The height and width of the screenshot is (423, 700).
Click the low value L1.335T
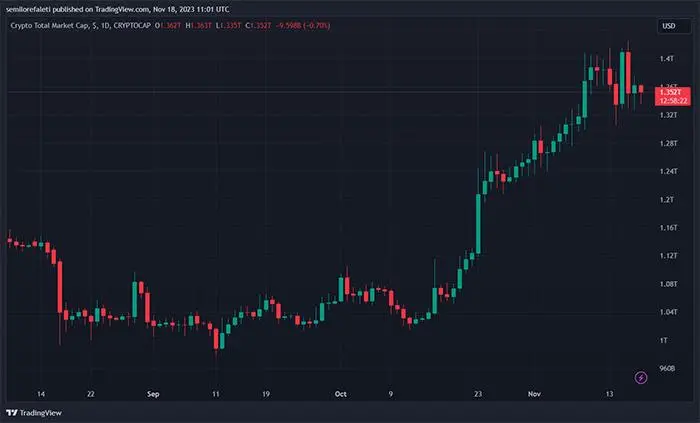228,26
